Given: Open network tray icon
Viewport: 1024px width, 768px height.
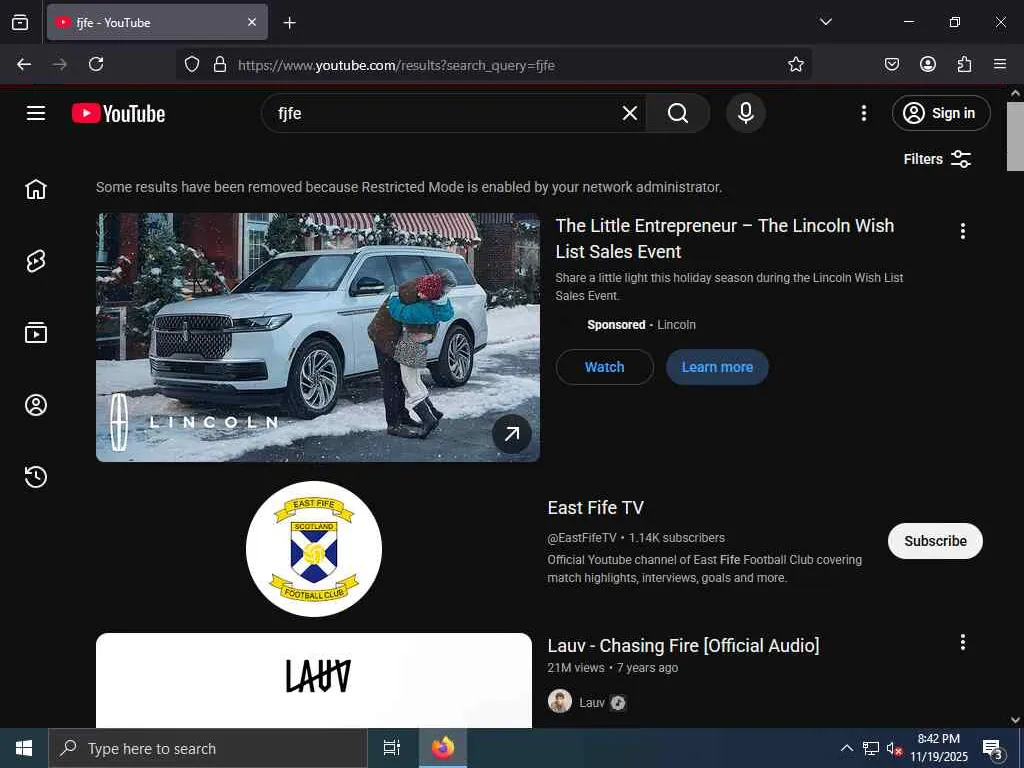Looking at the screenshot, I should pos(871,748).
